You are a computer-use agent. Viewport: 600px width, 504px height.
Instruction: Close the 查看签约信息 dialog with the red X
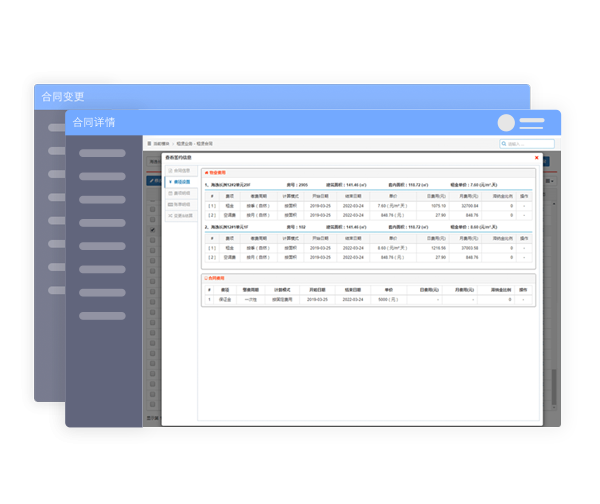pyautogui.click(x=536, y=157)
